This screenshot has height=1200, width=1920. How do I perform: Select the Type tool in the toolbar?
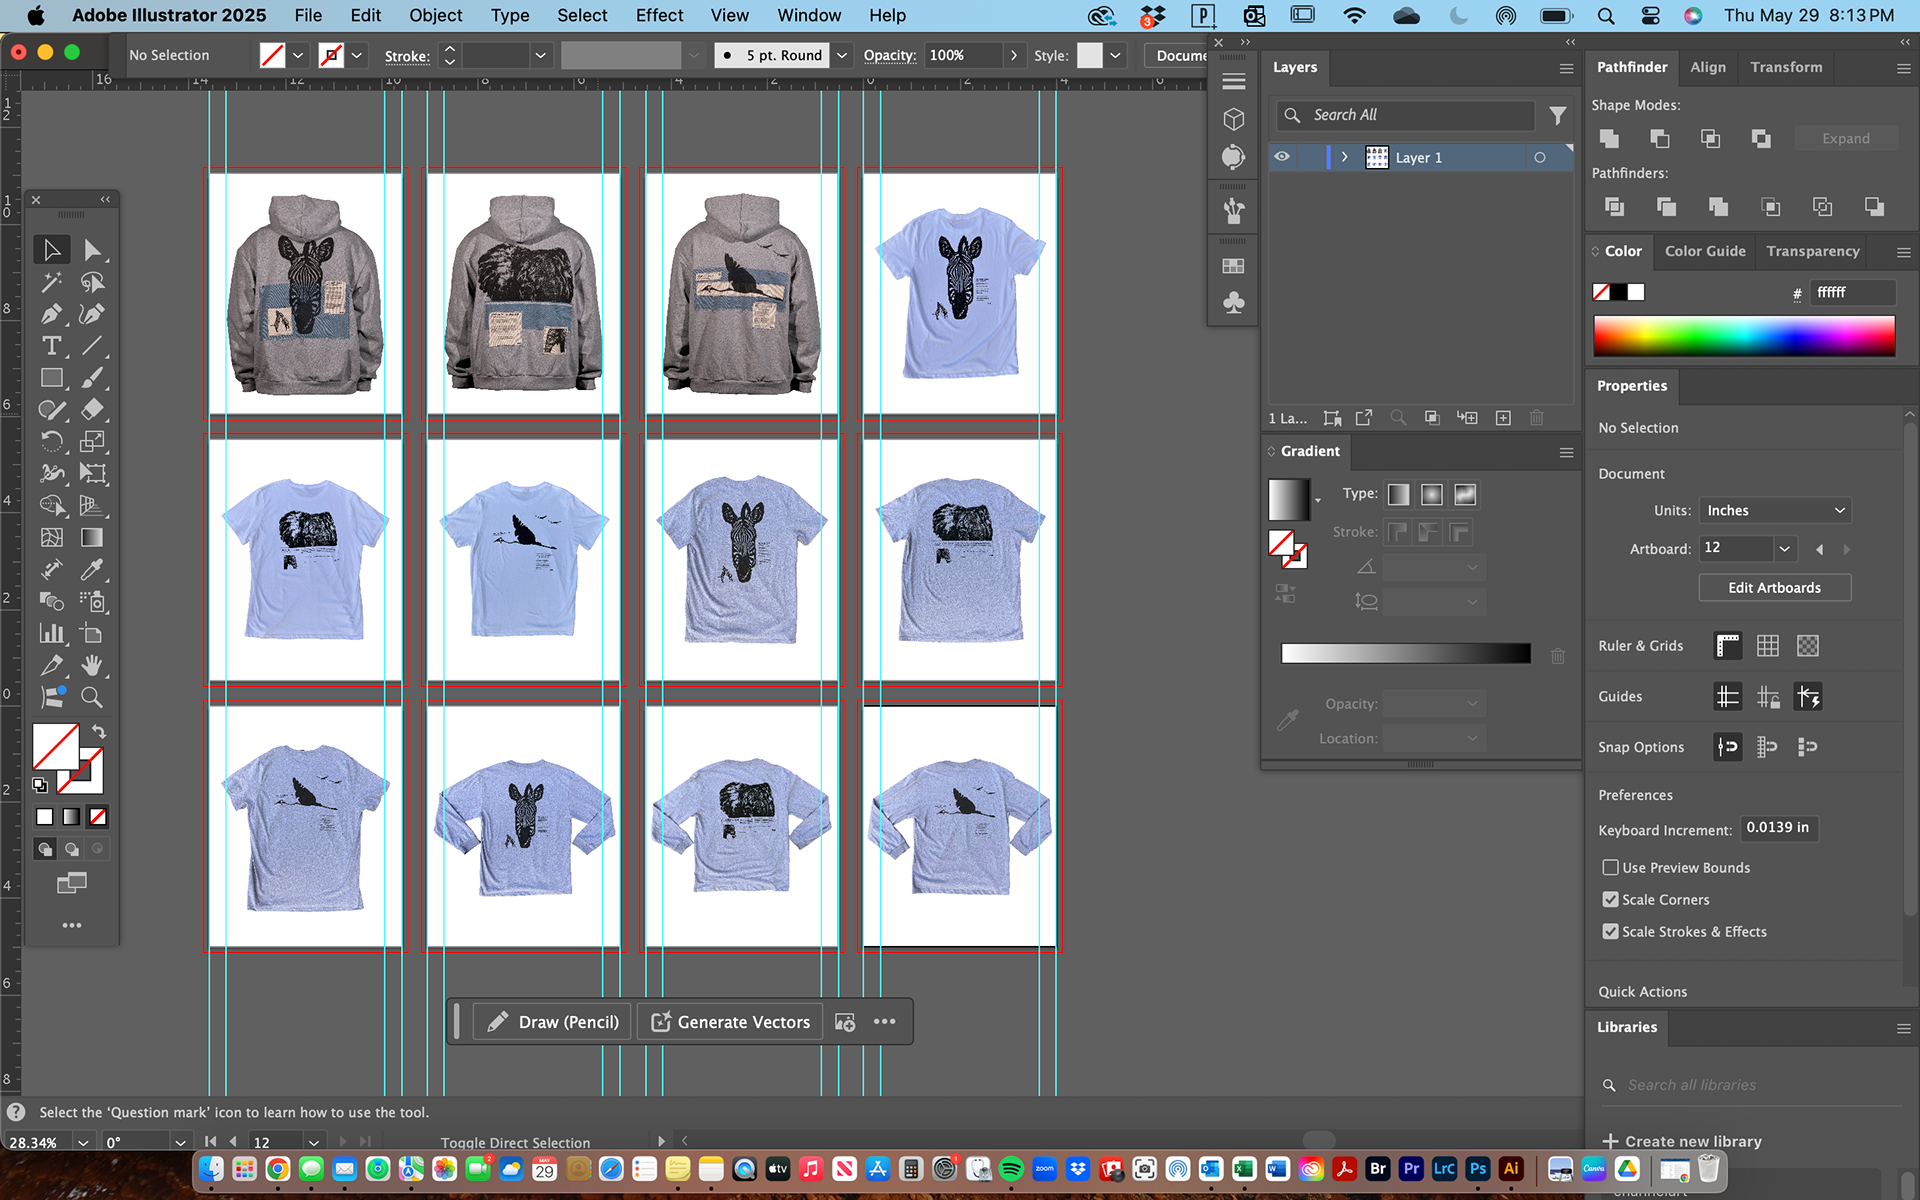click(51, 346)
